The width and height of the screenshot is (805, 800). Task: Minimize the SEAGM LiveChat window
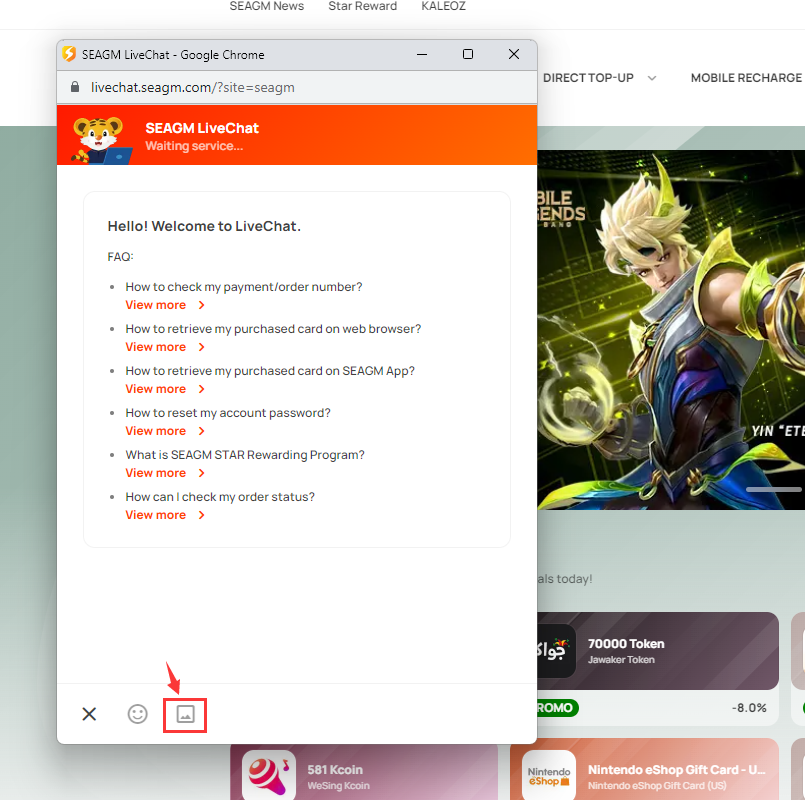422,54
